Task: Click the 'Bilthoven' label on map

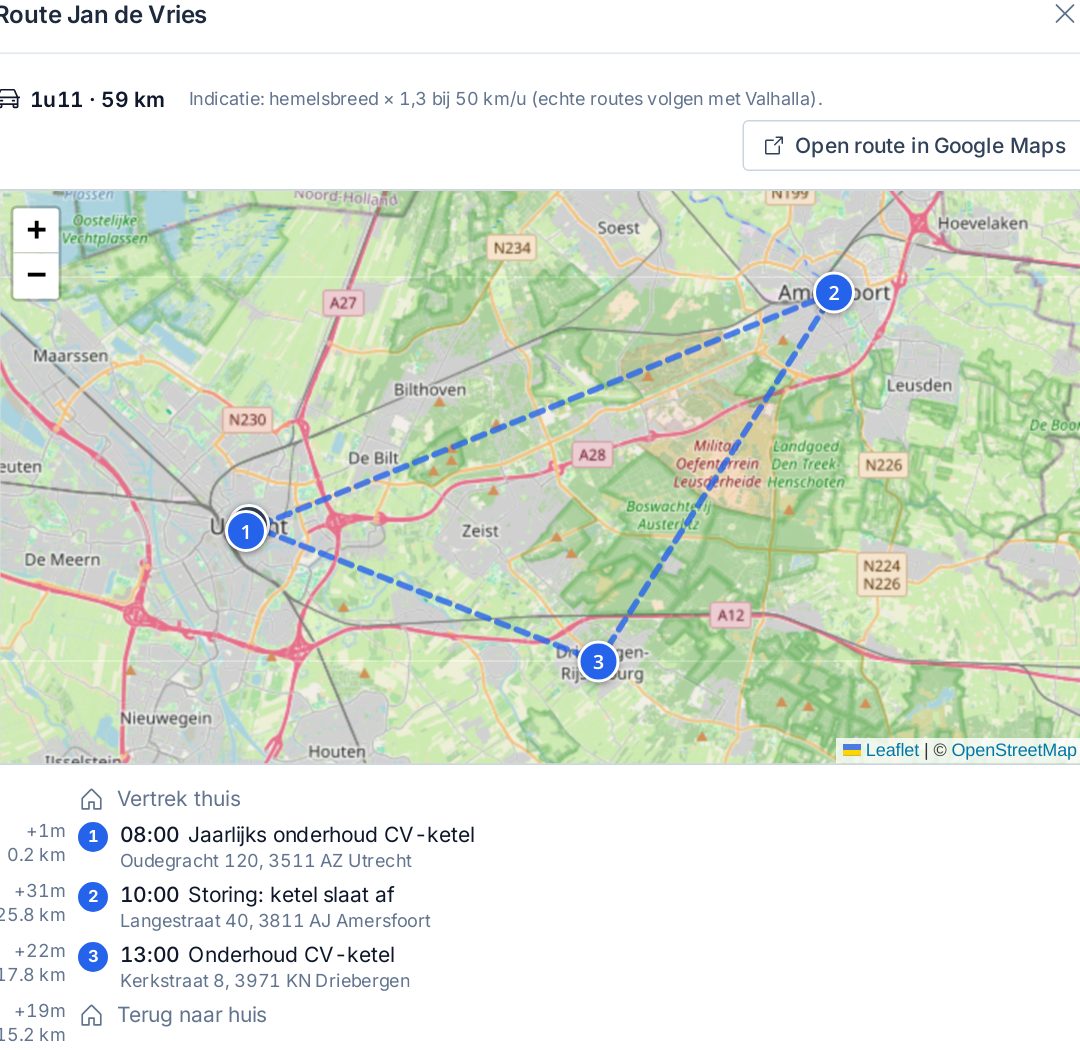Action: pyautogui.click(x=430, y=390)
